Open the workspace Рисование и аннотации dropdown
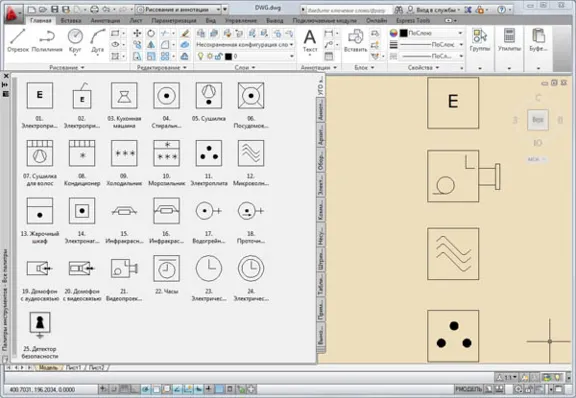The height and width of the screenshot is (398, 576). tap(178, 9)
